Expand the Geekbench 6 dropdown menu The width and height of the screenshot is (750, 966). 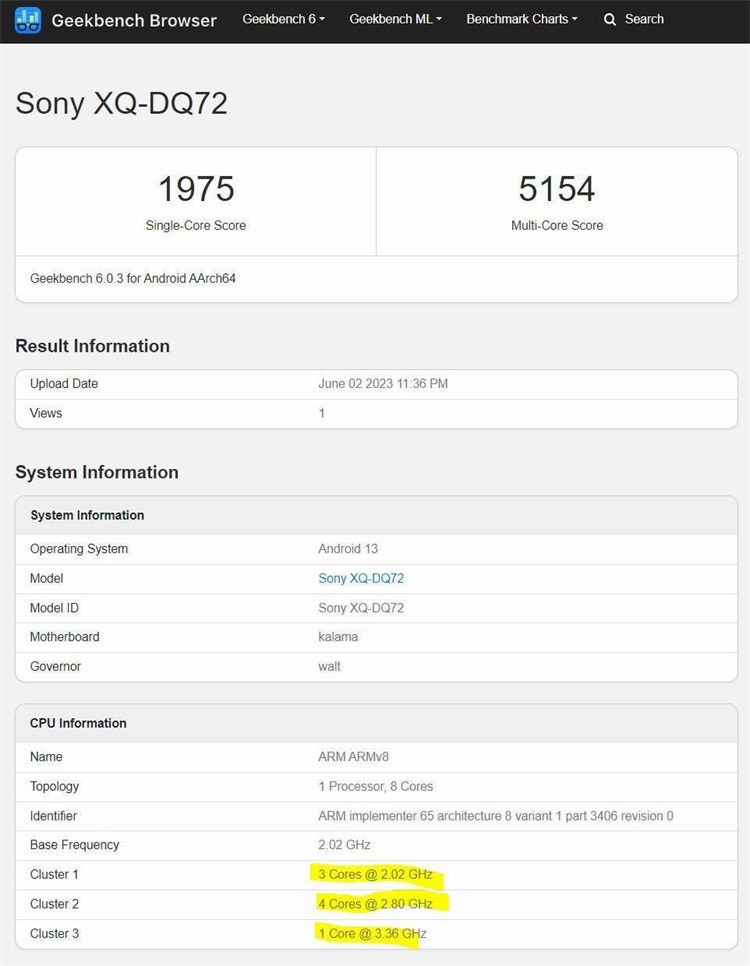coord(283,19)
